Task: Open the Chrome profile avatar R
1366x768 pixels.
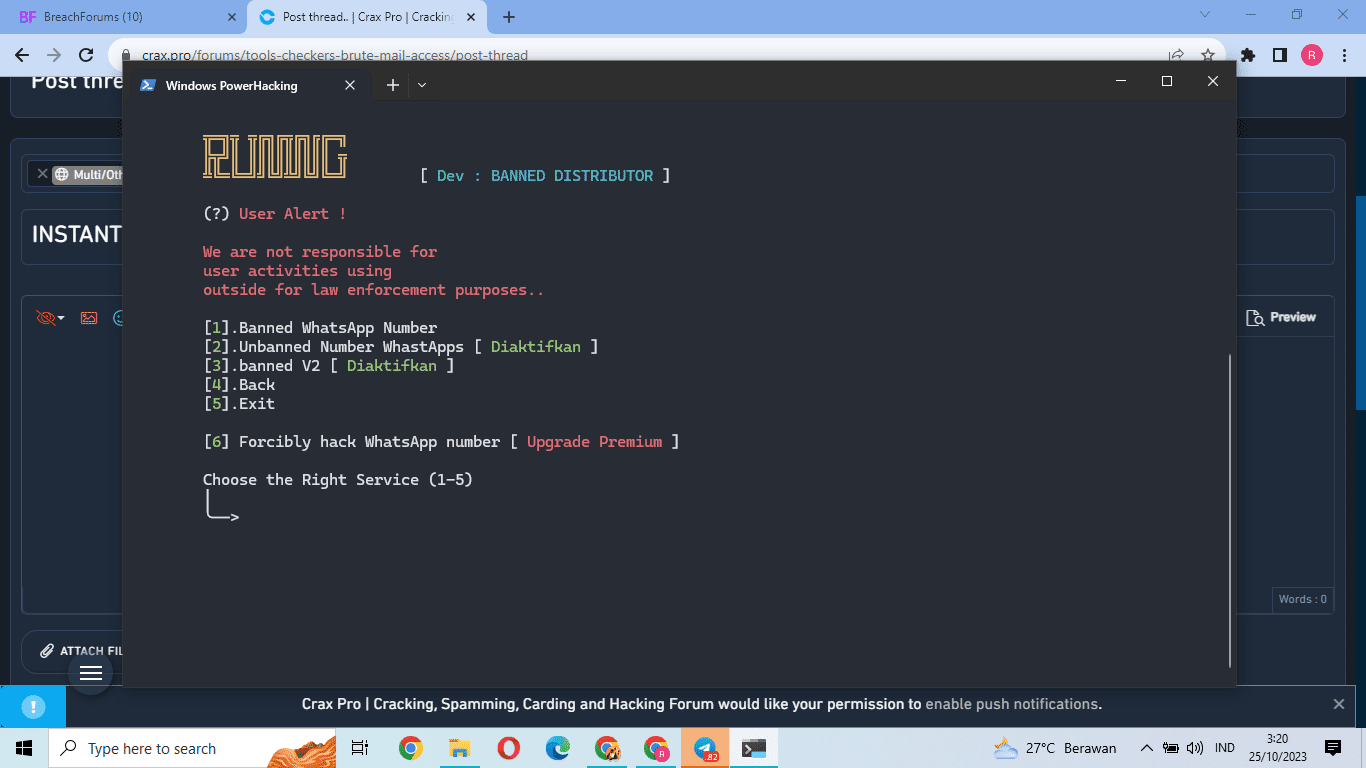Action: [1311, 55]
